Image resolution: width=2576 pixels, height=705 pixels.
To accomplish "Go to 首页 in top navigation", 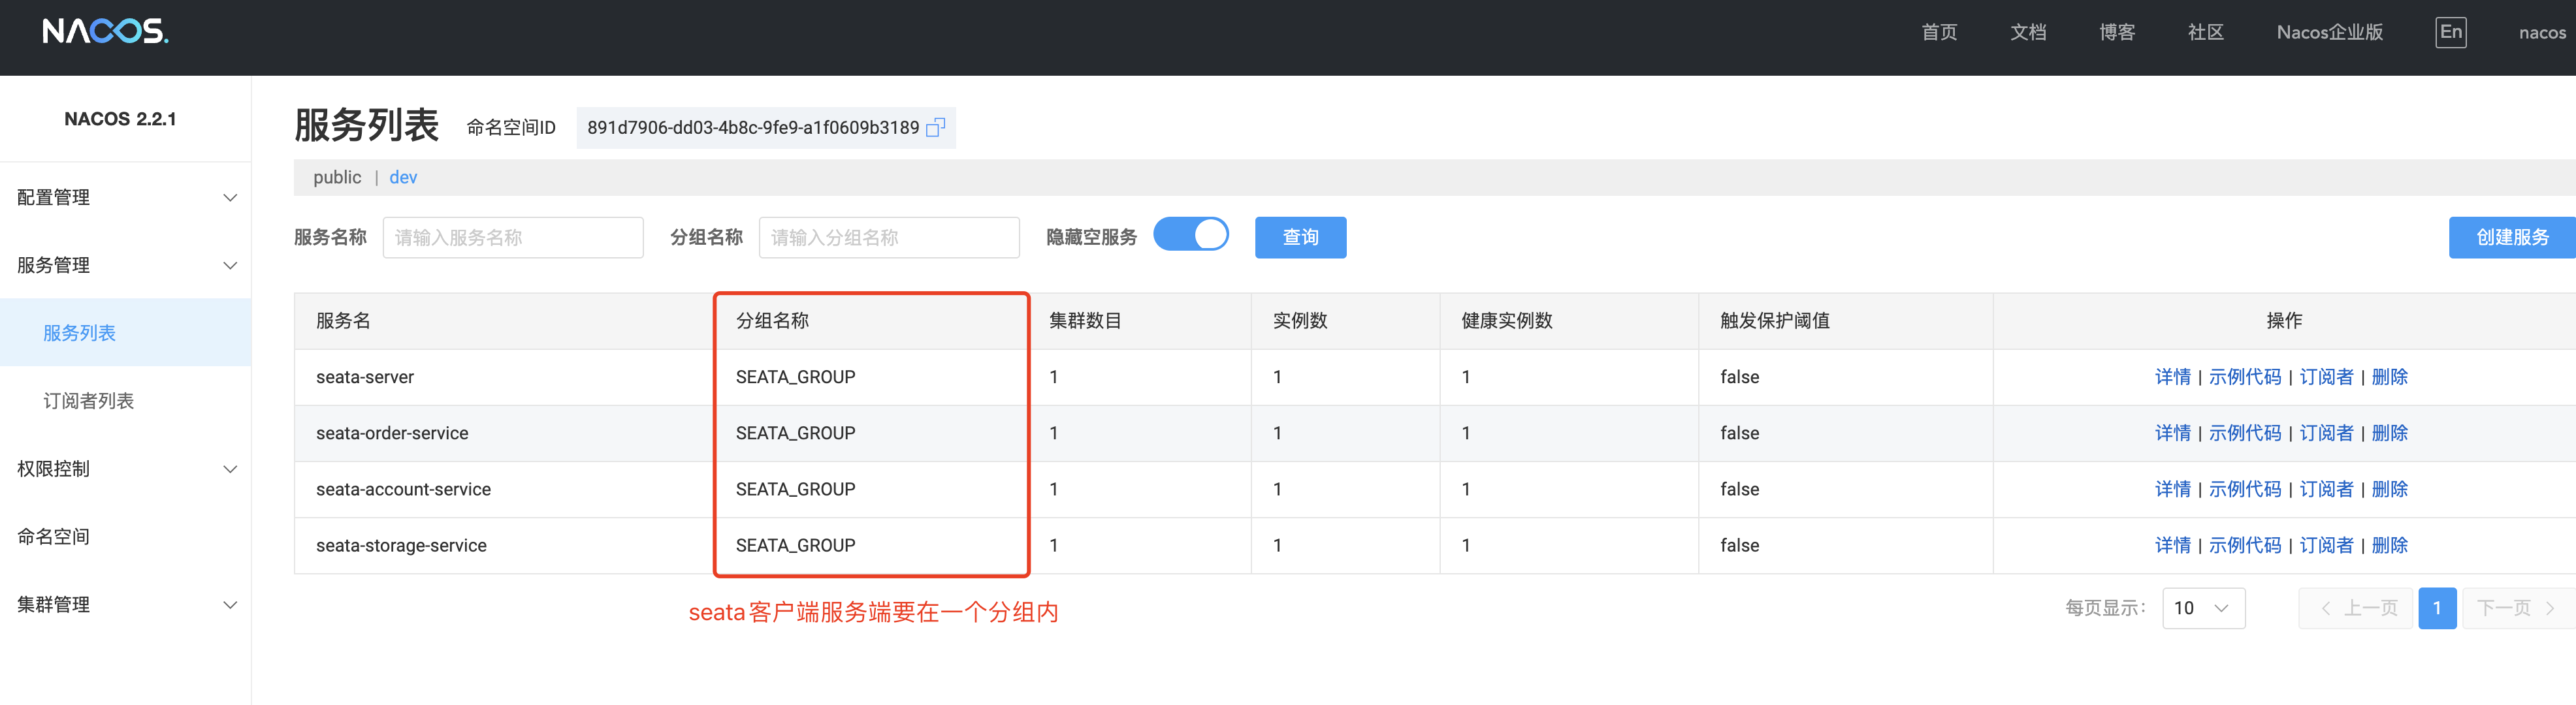I will click(1939, 32).
